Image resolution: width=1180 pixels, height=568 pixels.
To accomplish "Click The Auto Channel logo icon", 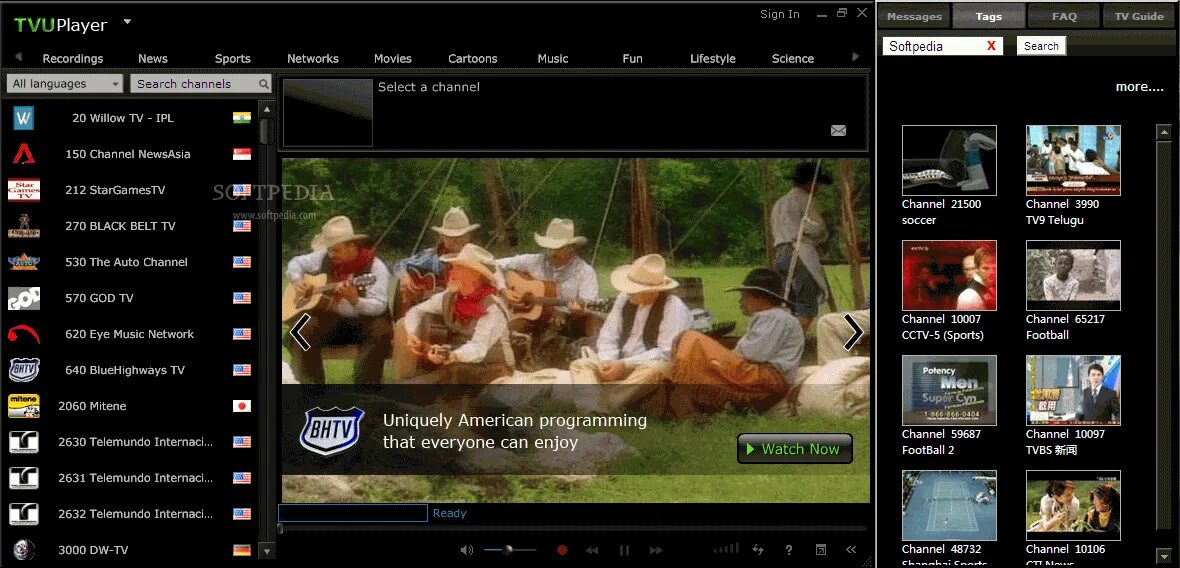I will coord(24,262).
